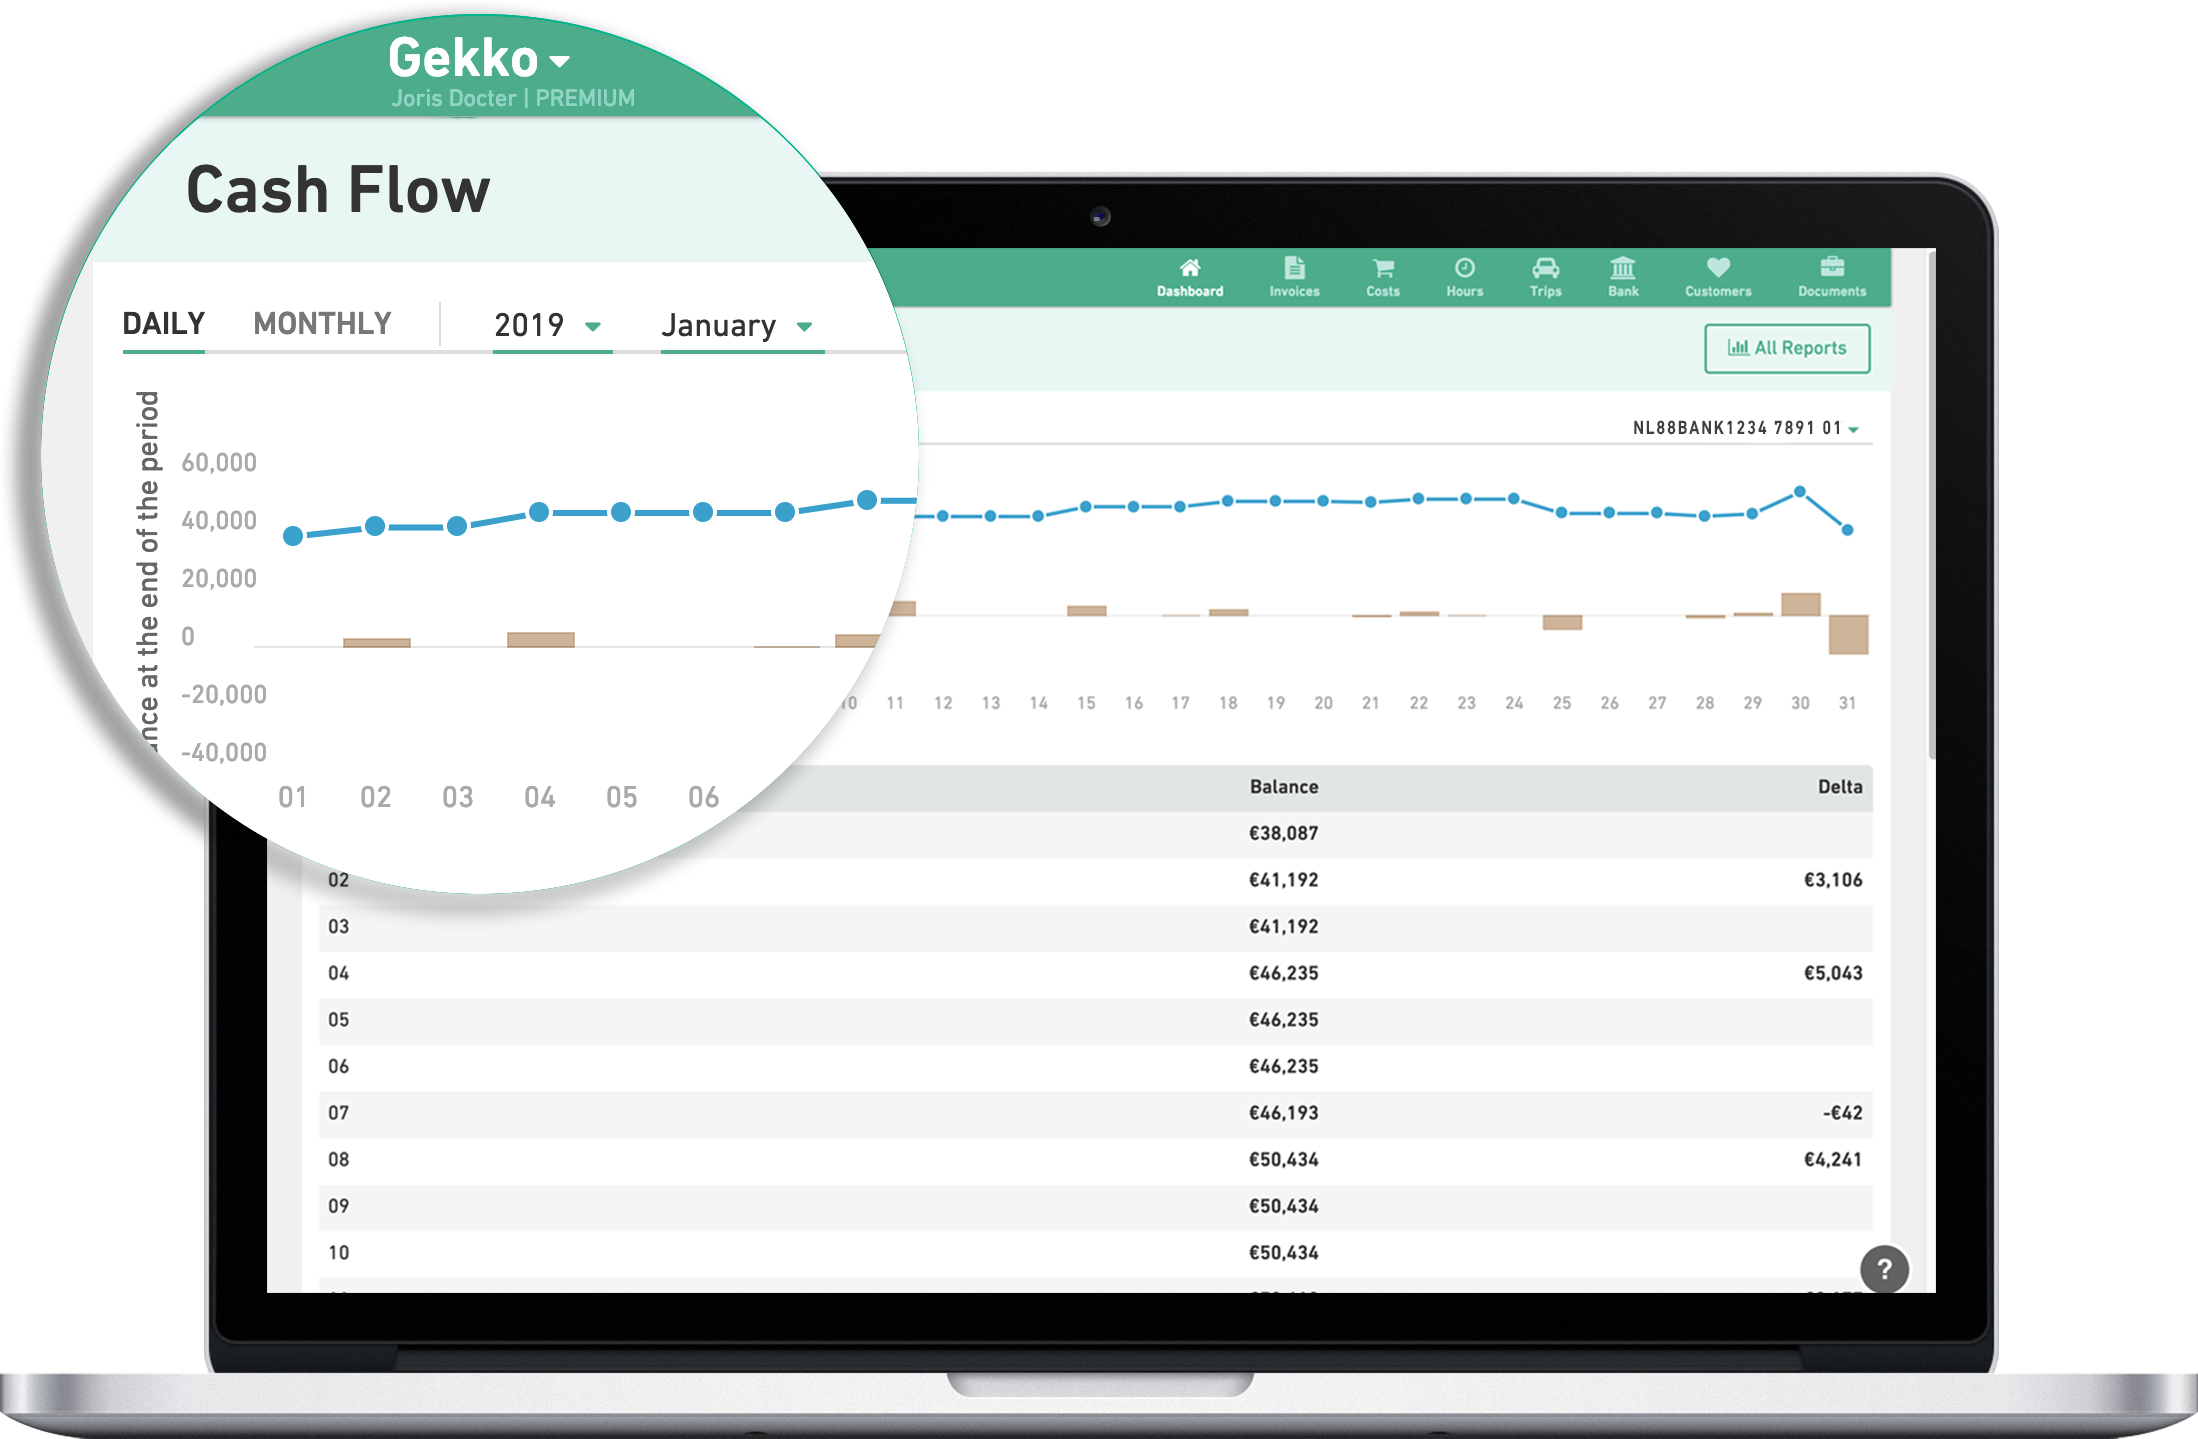Expand the bank account NL88BANK1234 dropdown

(x=1856, y=427)
